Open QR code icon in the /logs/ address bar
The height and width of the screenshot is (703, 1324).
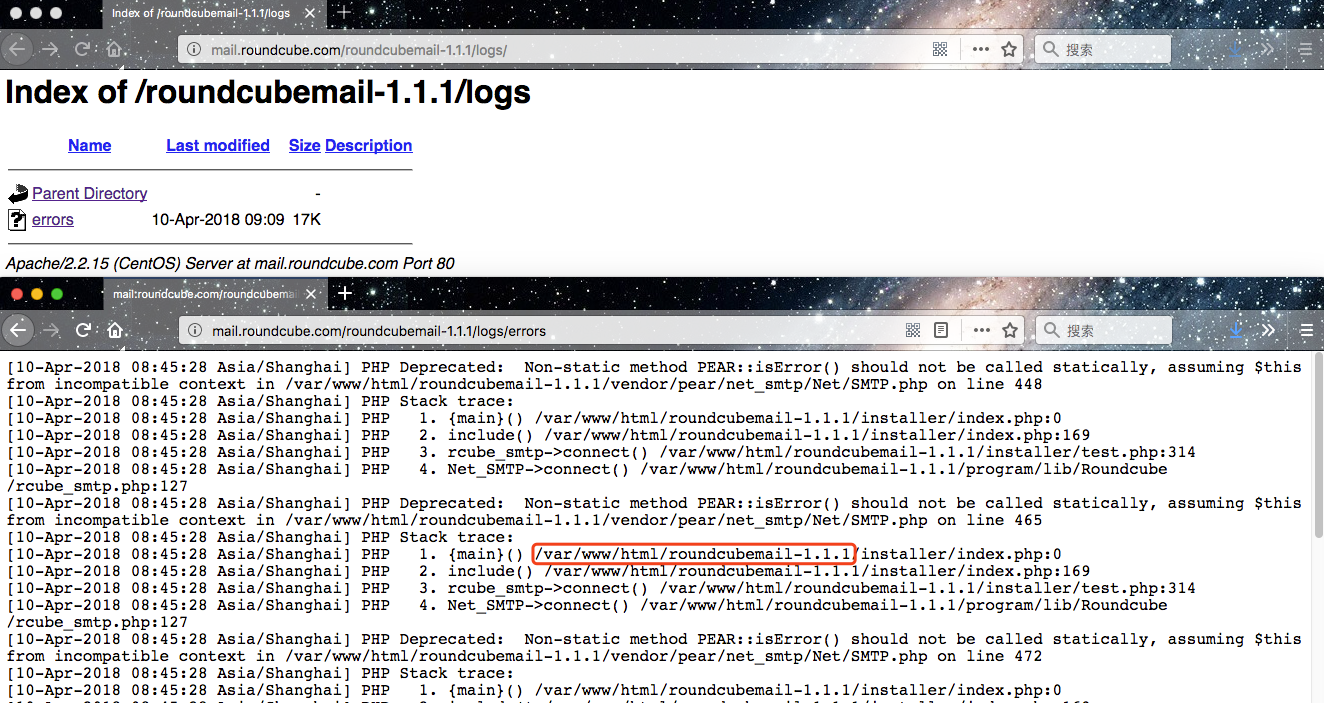coord(940,49)
